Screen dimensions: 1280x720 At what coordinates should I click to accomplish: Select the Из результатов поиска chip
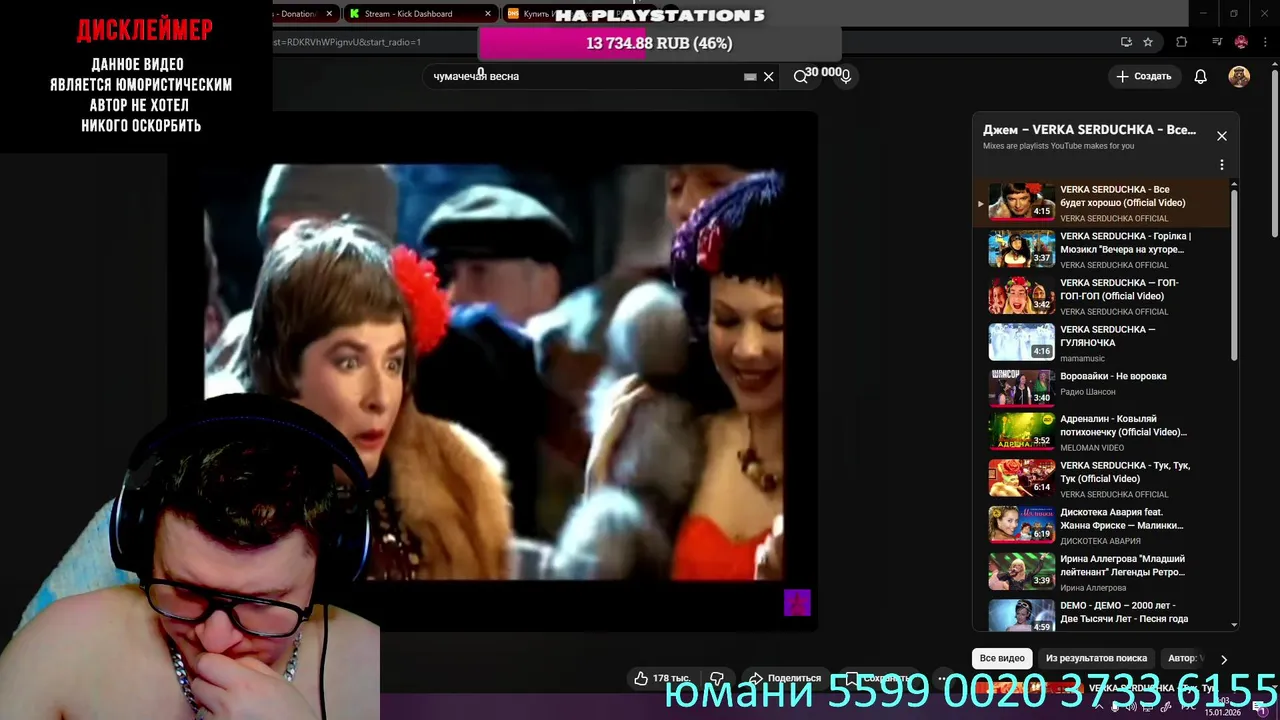pos(1096,658)
